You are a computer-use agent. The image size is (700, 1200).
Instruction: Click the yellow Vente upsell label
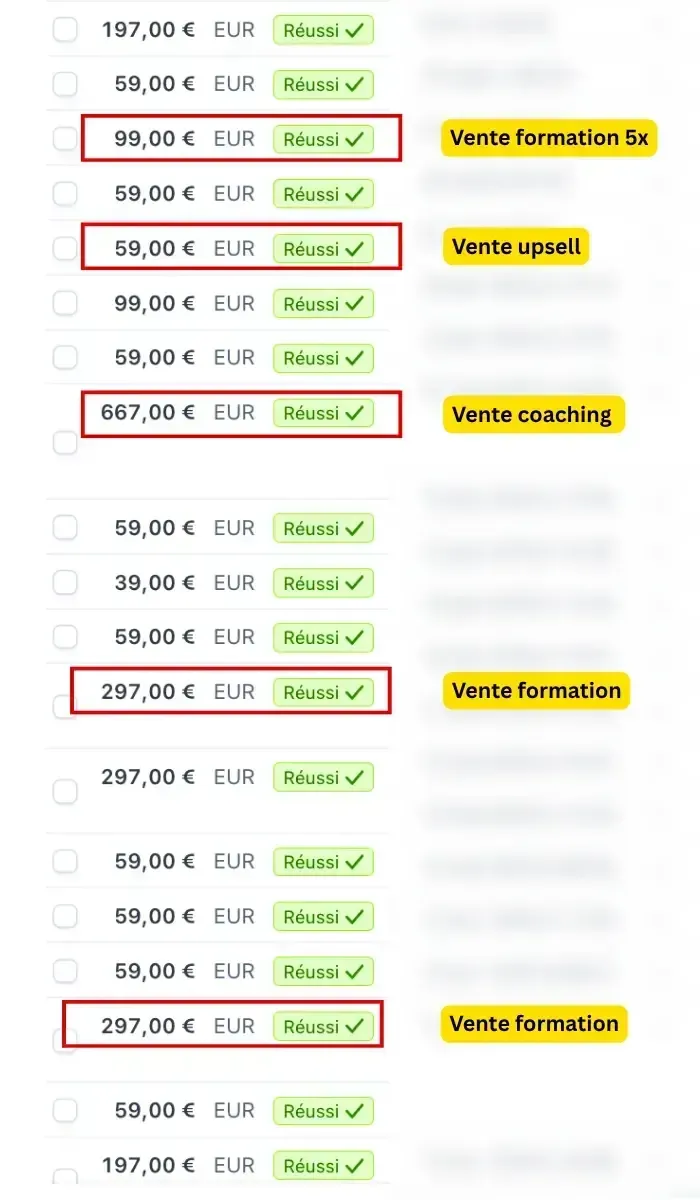[x=516, y=247]
